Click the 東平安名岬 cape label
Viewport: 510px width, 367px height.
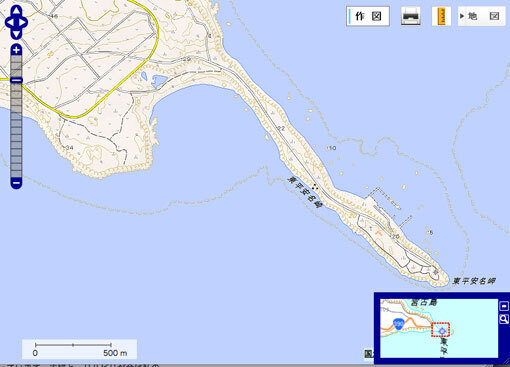pyautogui.click(x=474, y=281)
